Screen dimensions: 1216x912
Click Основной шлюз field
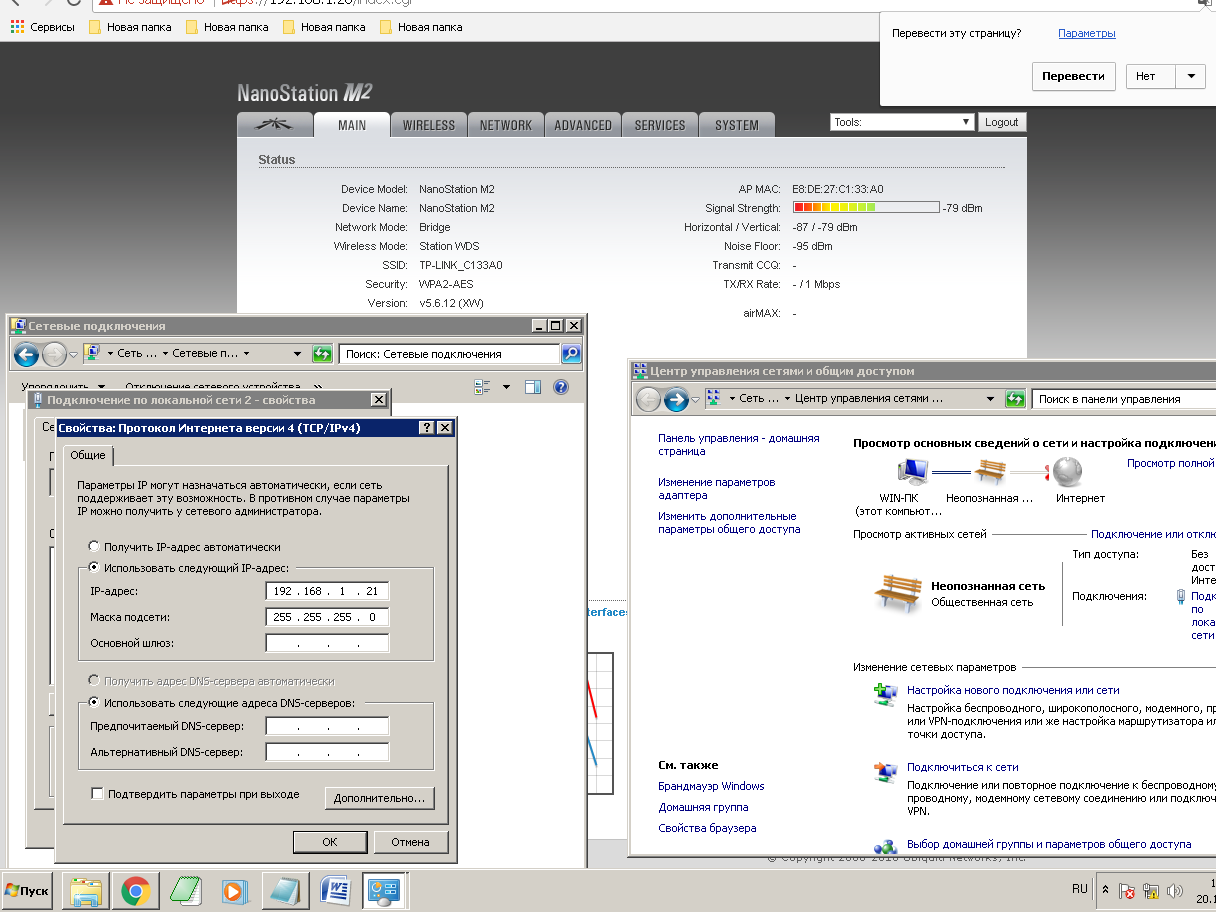[x=327, y=643]
